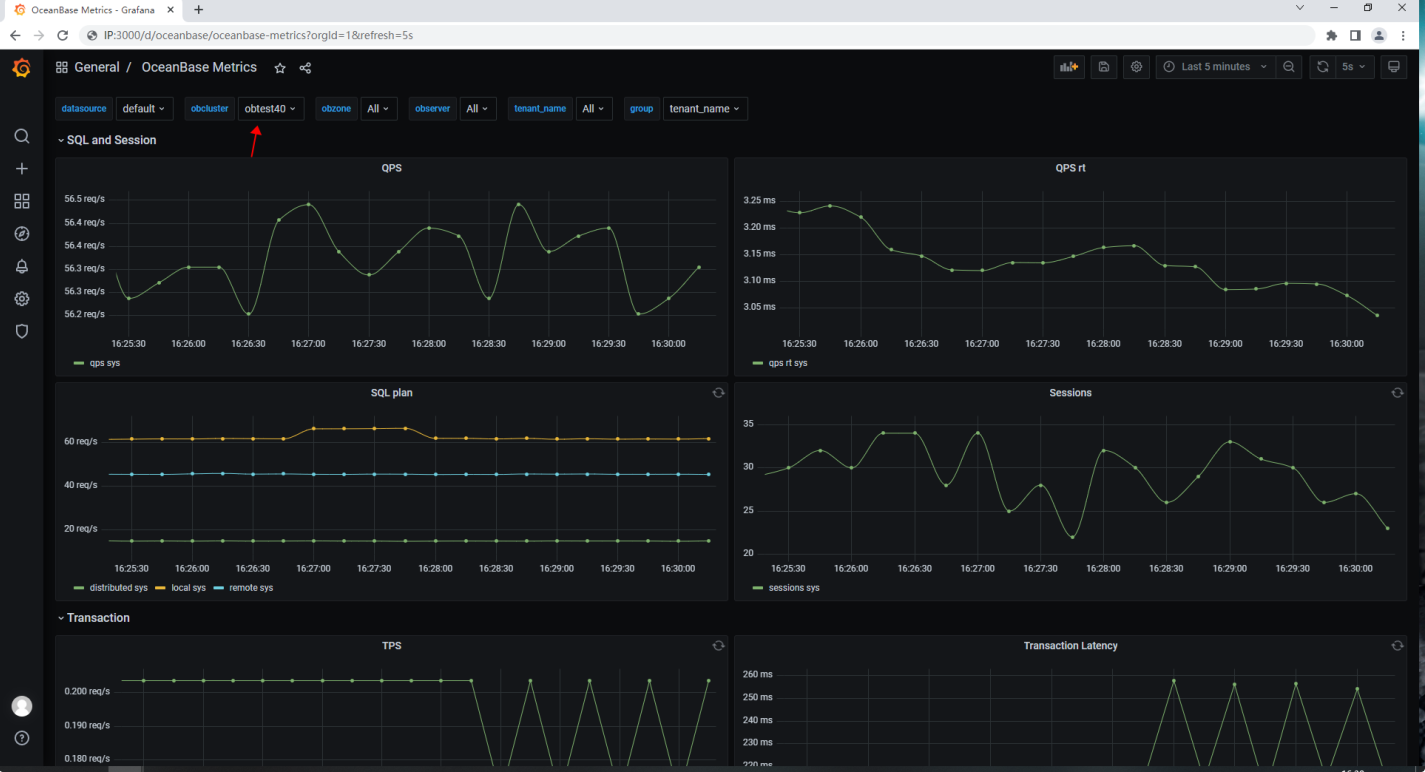
Task: Open the Create plus menu in the sidebar
Action: pos(22,169)
